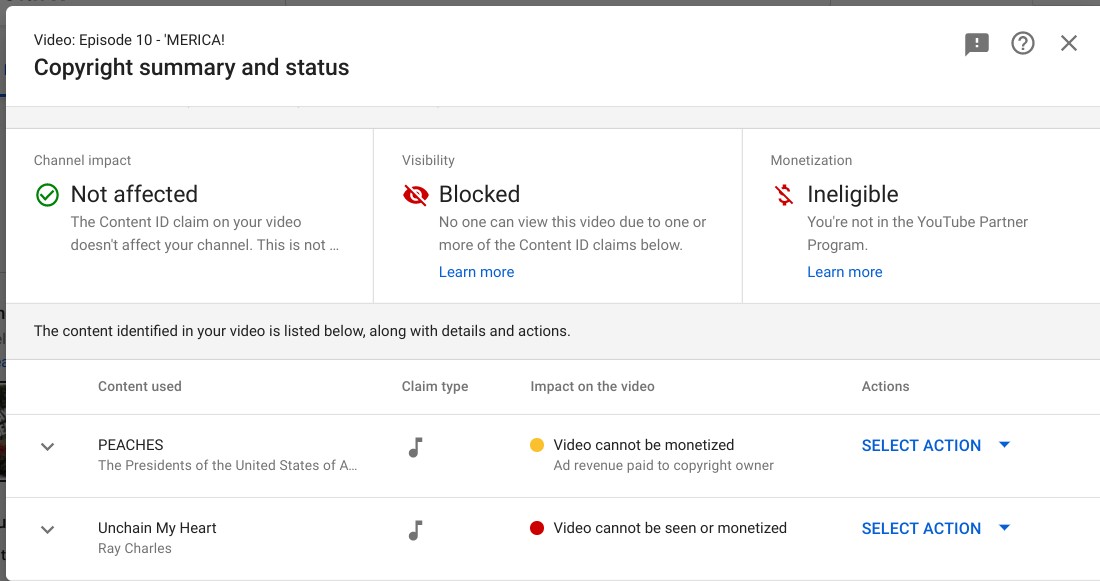This screenshot has height=581, width=1100.
Task: Click the truncated Content ID claim description
Action: [205, 234]
